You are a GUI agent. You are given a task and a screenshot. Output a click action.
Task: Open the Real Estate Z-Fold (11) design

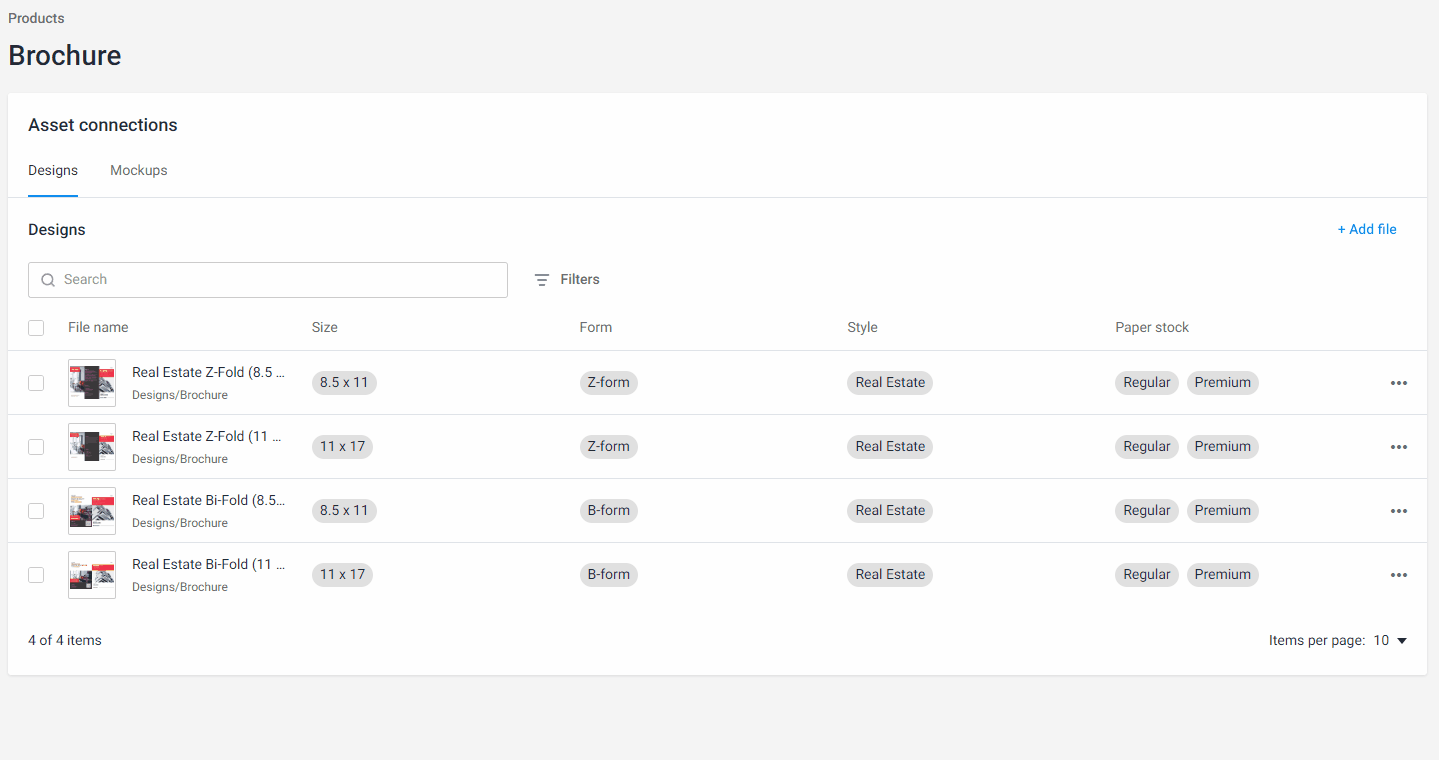(x=207, y=436)
